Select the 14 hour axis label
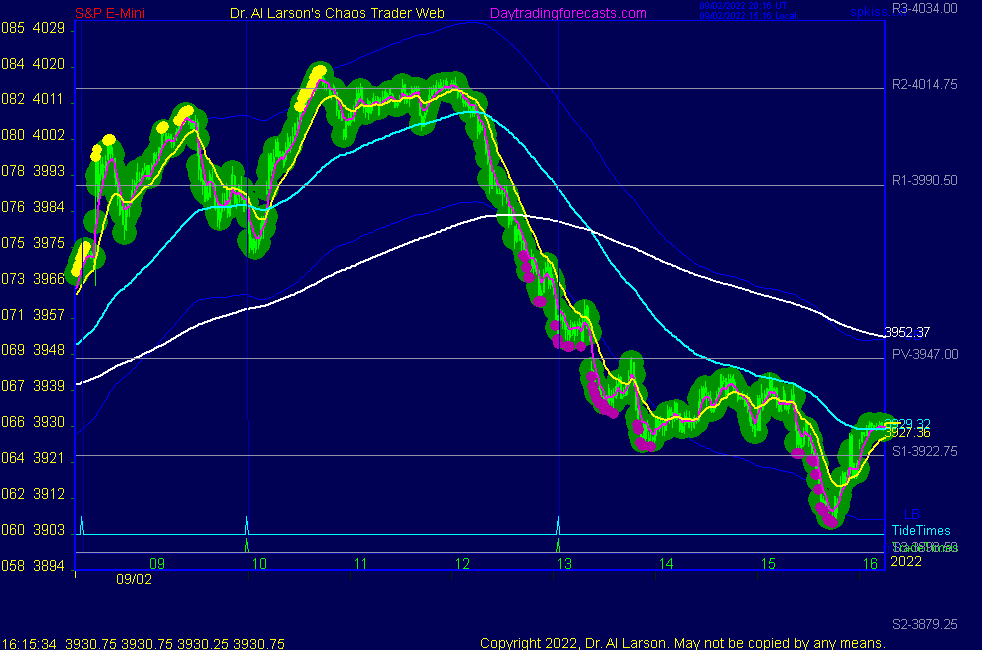Image resolution: width=982 pixels, height=650 pixels. click(x=666, y=564)
